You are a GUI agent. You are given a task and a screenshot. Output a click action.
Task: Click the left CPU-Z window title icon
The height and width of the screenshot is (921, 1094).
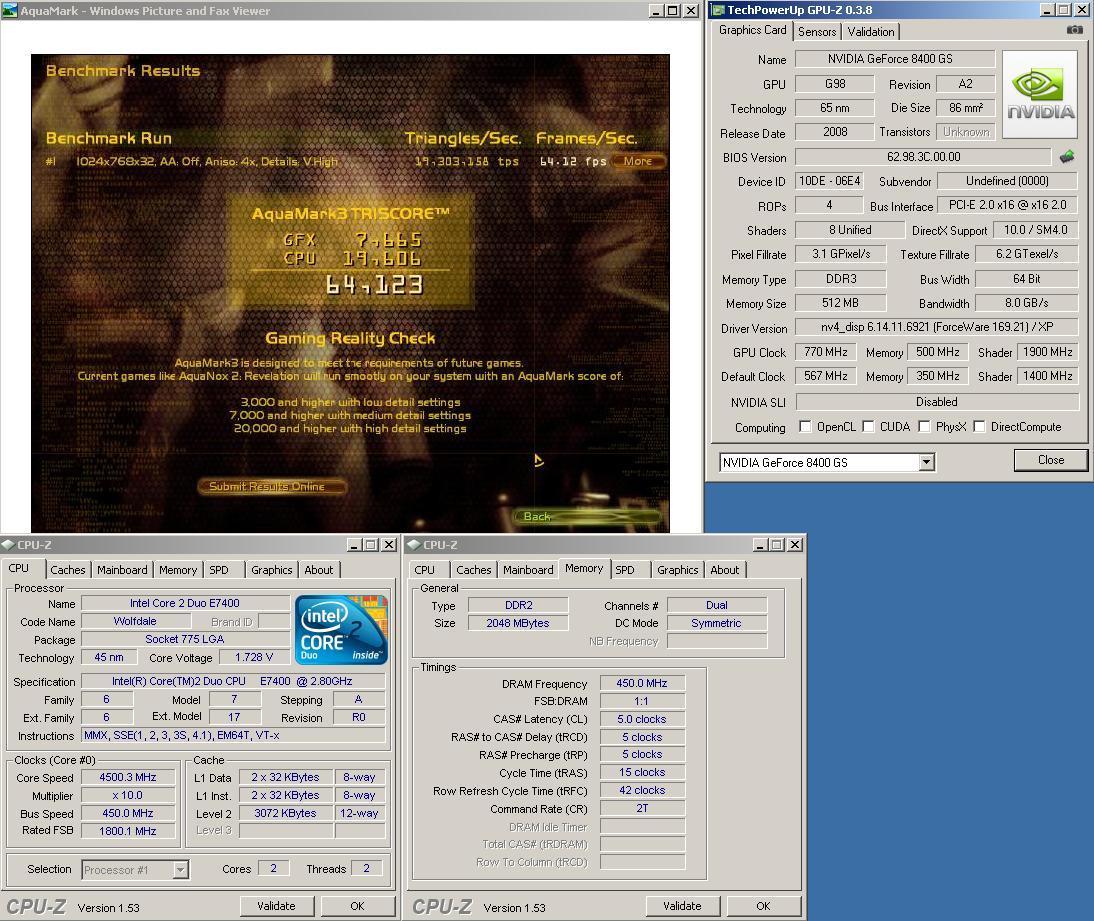[8, 545]
